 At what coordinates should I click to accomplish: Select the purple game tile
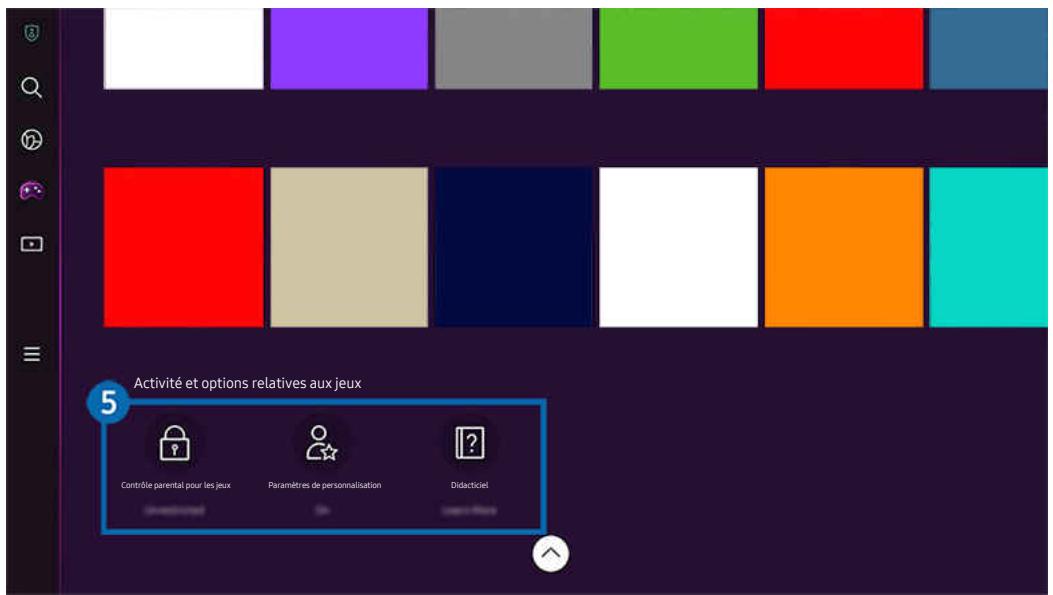coord(349,48)
